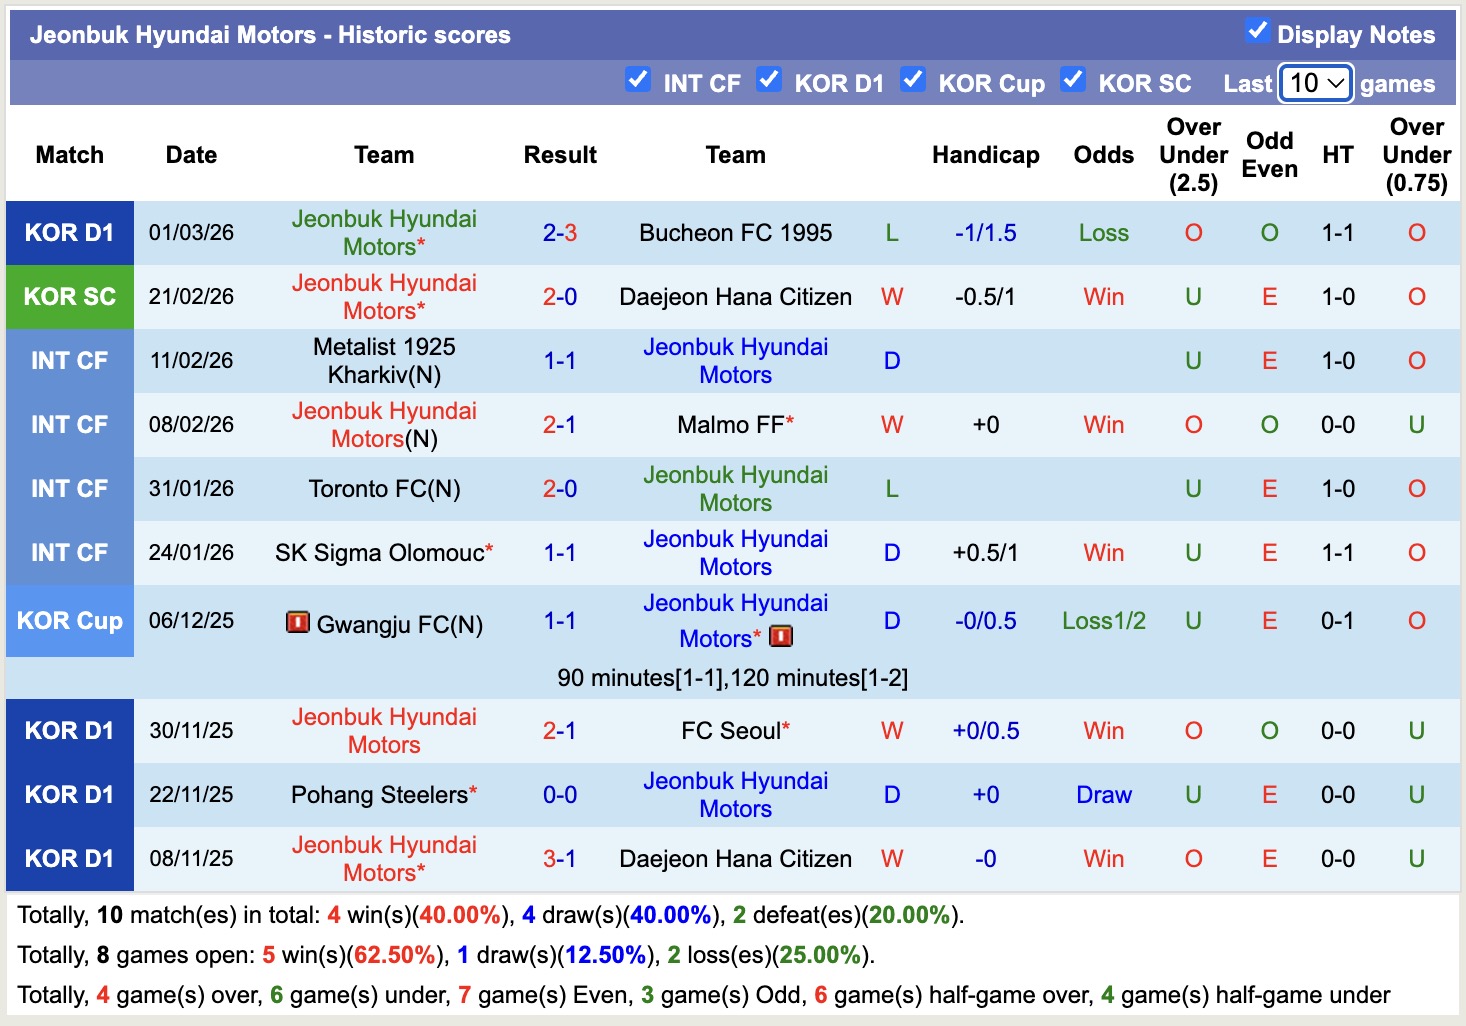1466x1026 pixels.
Task: Toggle the Display Notes checkbox
Action: coord(1256,31)
